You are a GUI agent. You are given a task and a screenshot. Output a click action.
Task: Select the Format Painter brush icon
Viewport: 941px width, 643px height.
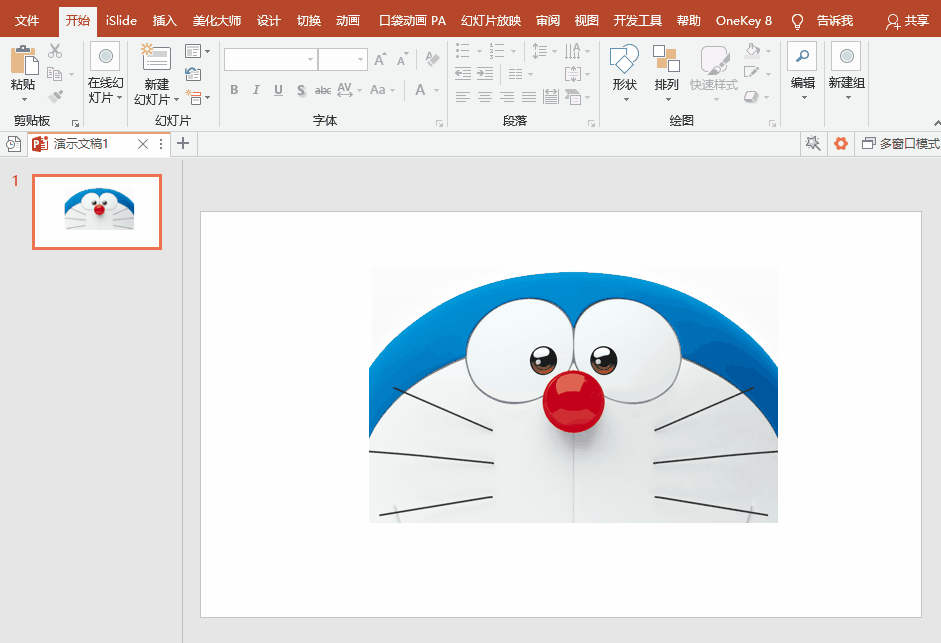(x=55, y=96)
